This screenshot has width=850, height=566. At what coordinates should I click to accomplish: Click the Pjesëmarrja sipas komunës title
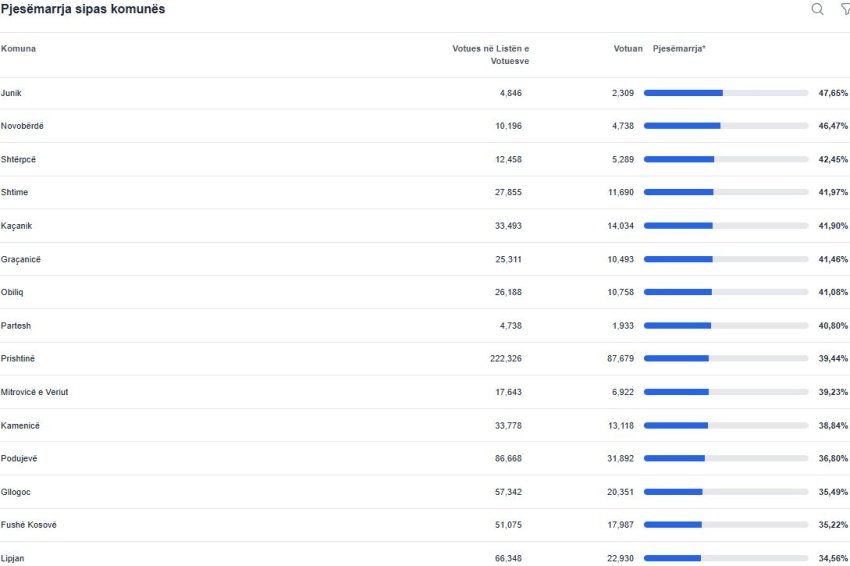coord(83,9)
